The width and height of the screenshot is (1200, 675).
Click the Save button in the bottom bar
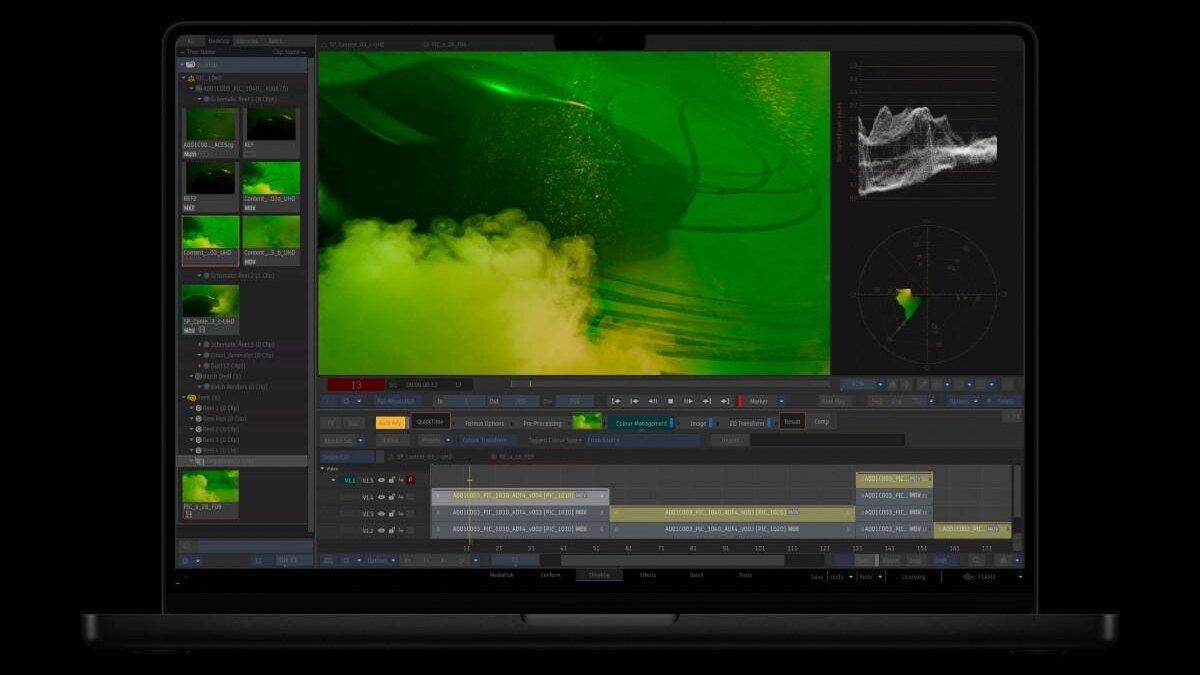coord(816,576)
